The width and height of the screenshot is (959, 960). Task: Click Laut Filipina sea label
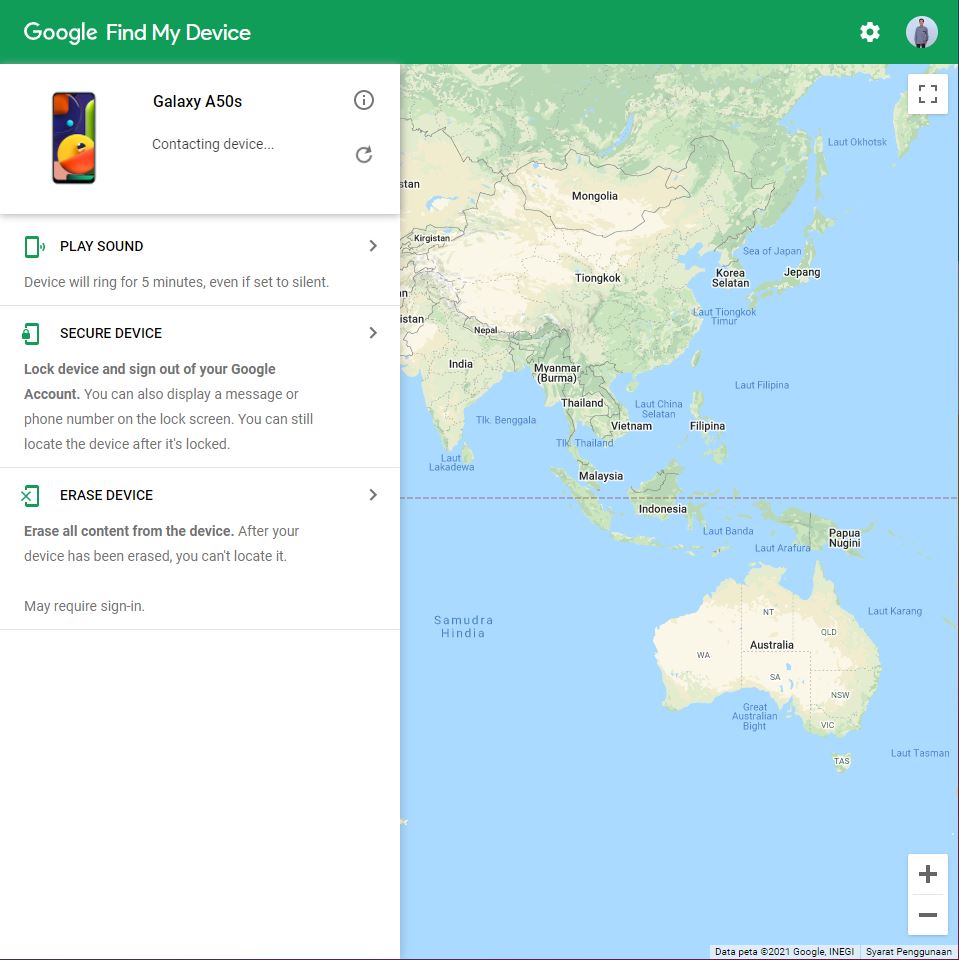762,385
